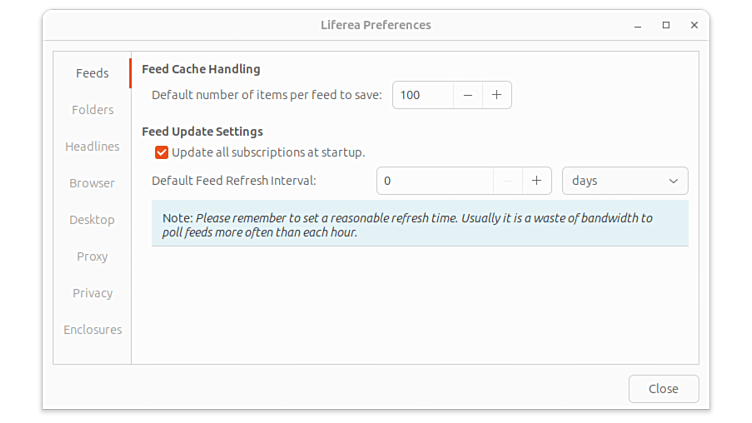
Task: Open the Enclosures tab
Action: click(x=92, y=330)
